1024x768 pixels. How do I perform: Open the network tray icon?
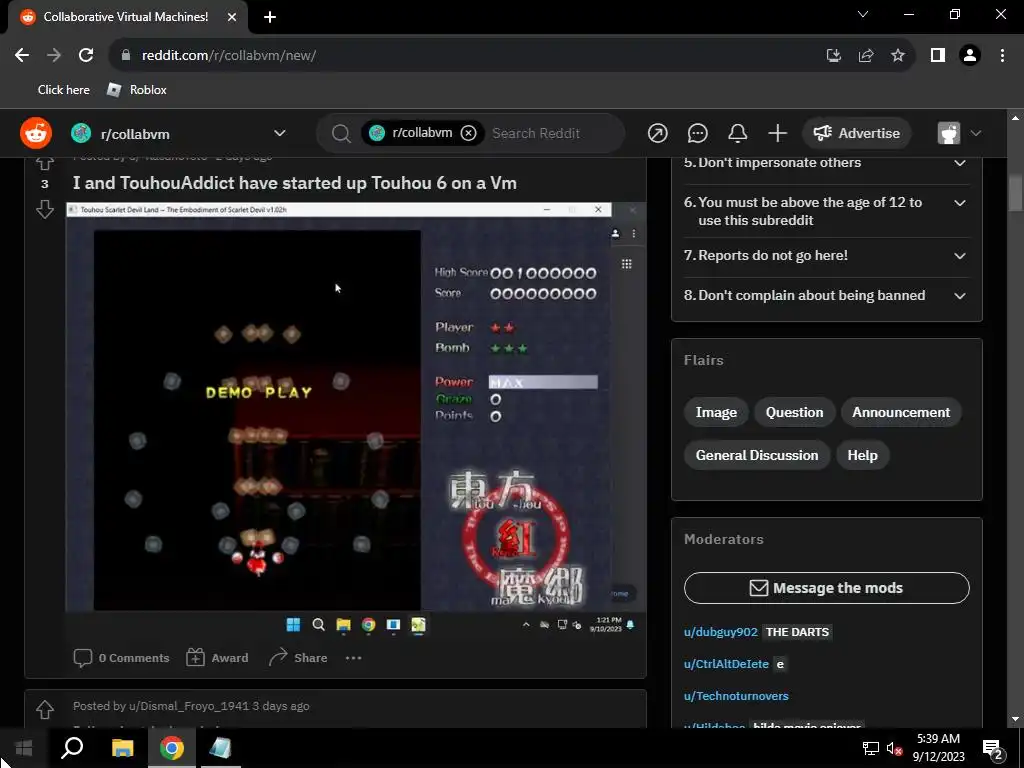point(871,748)
